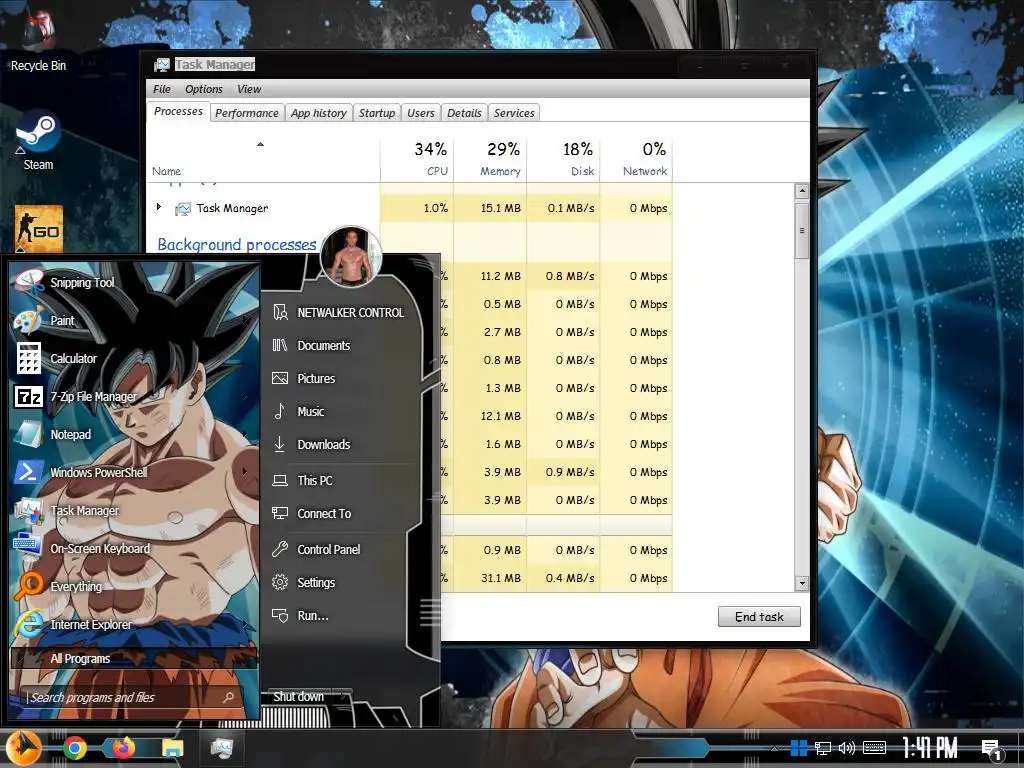Launch On-Screen Keyboard

[x=134, y=549]
